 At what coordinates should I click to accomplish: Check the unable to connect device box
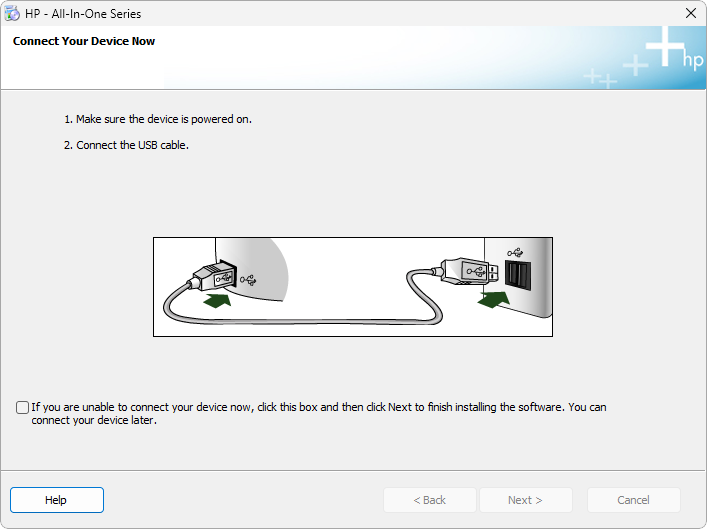22,408
